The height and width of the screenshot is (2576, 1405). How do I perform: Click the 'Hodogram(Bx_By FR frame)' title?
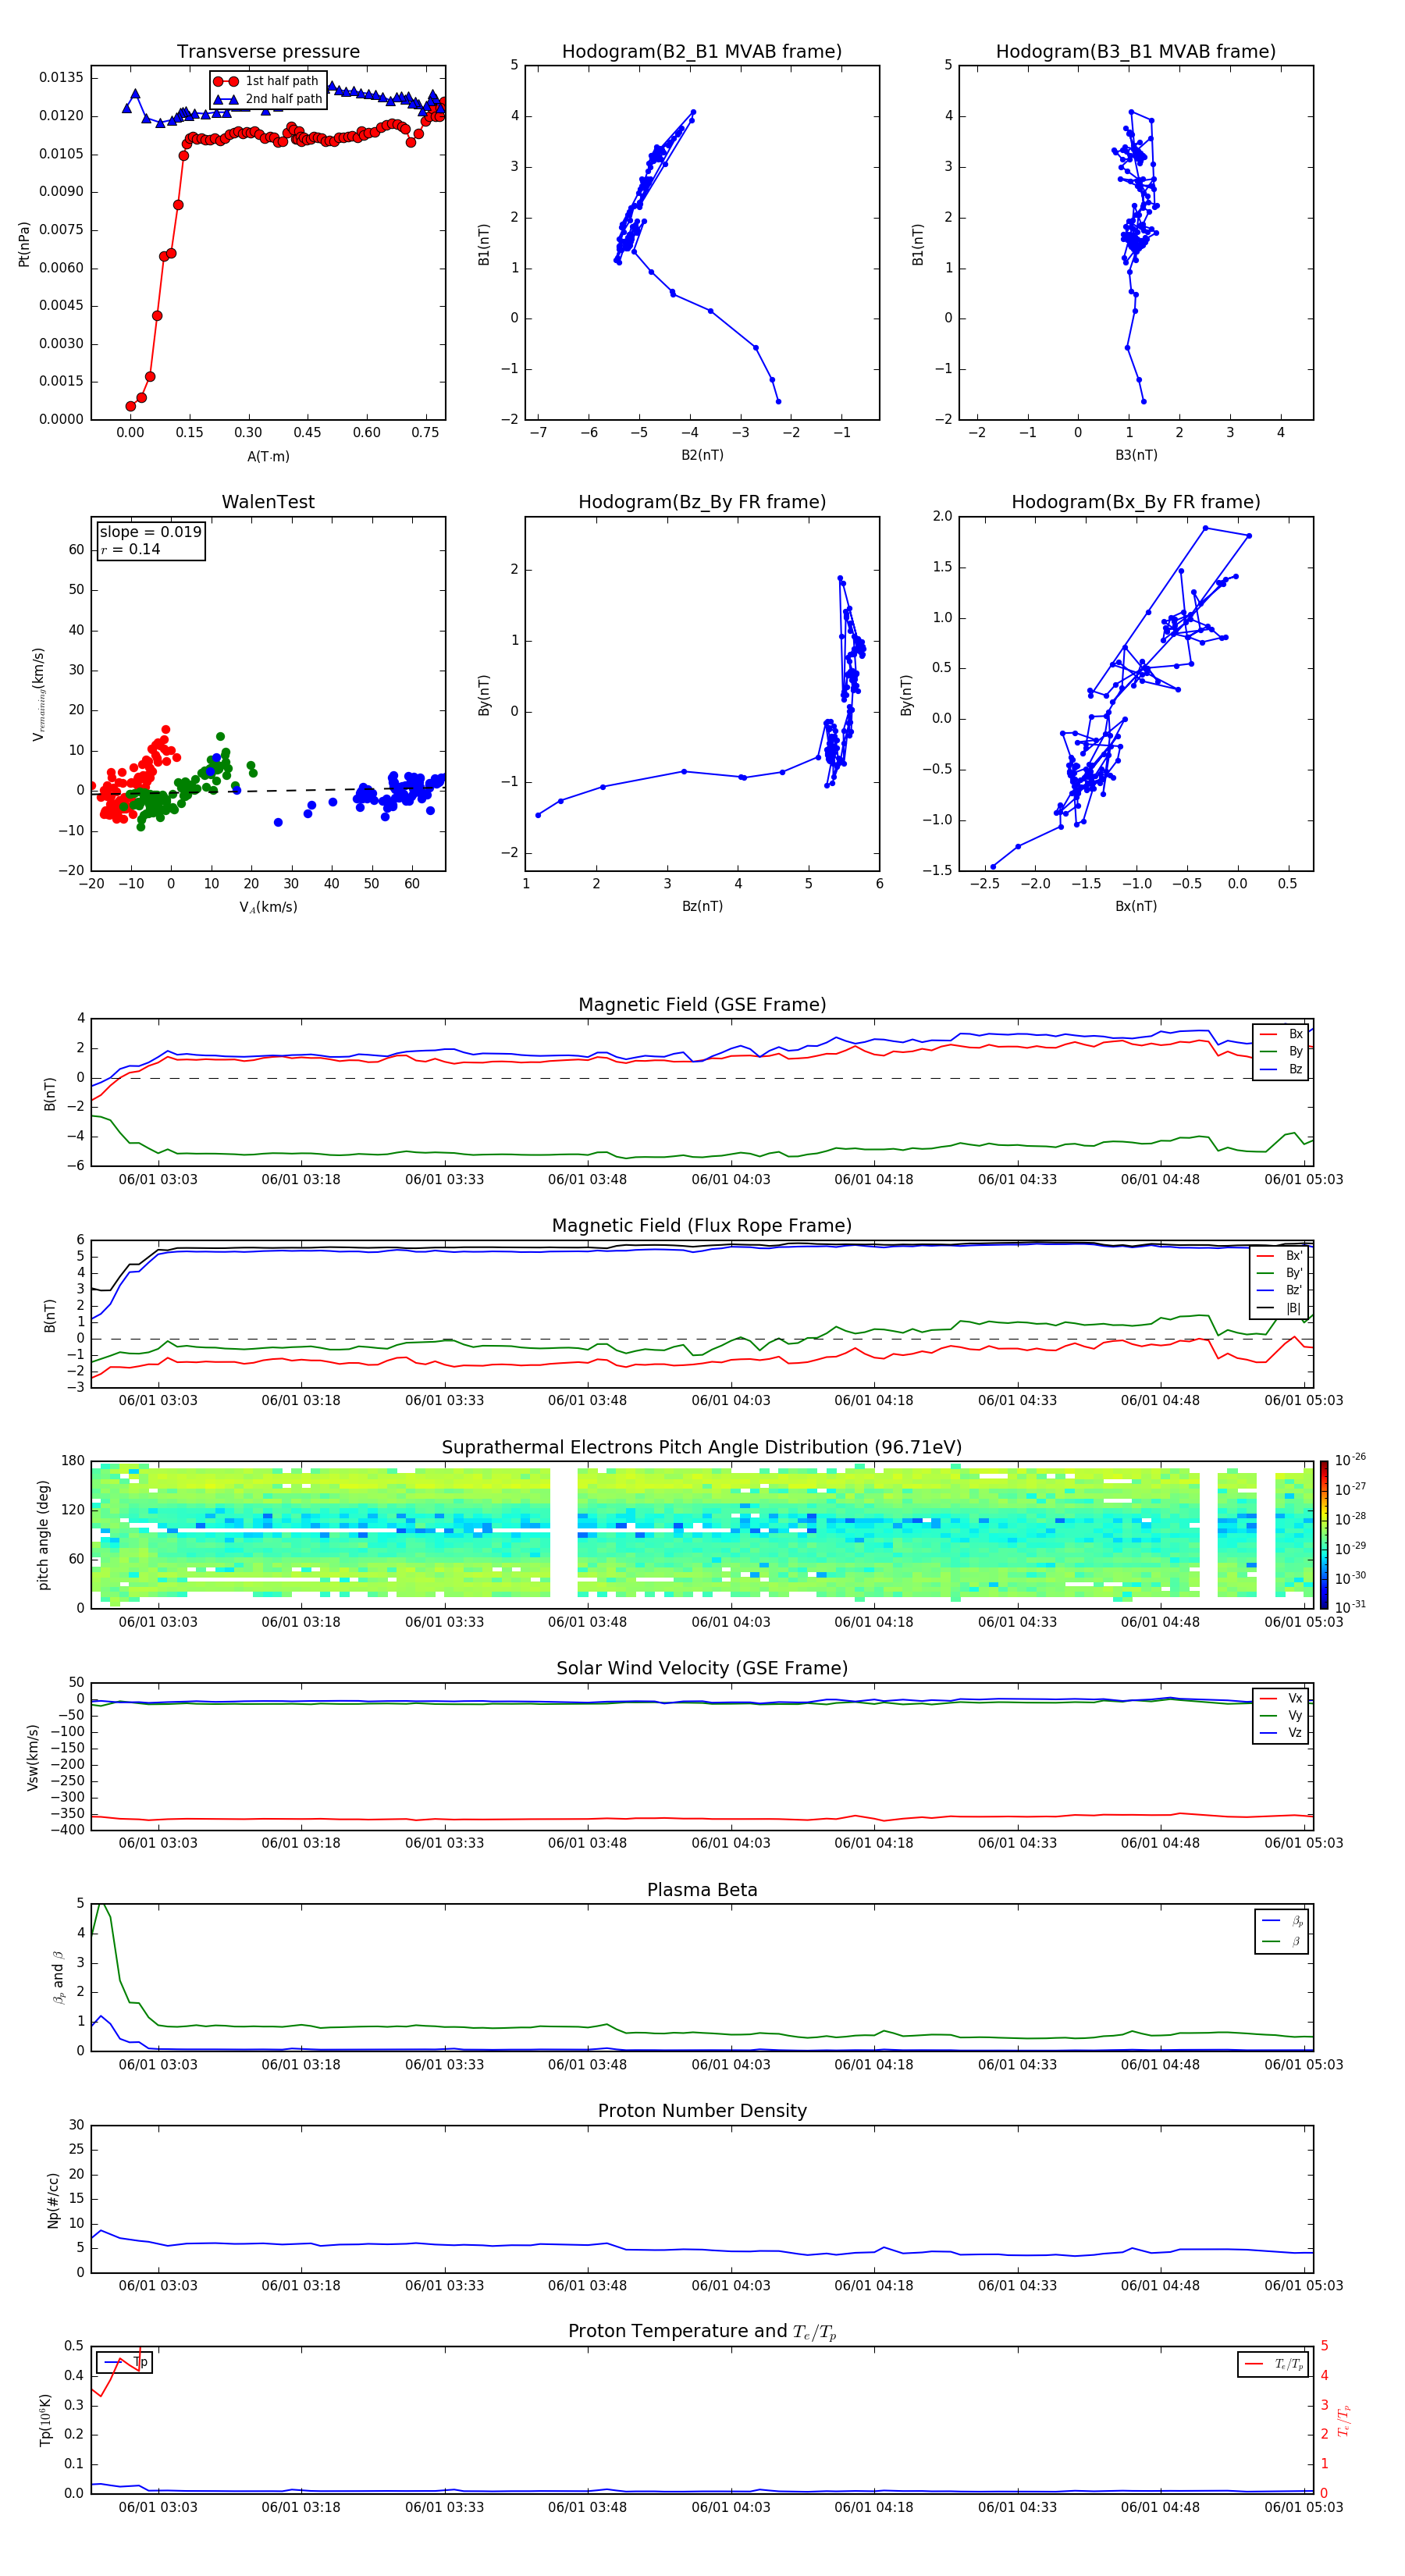point(1136,502)
